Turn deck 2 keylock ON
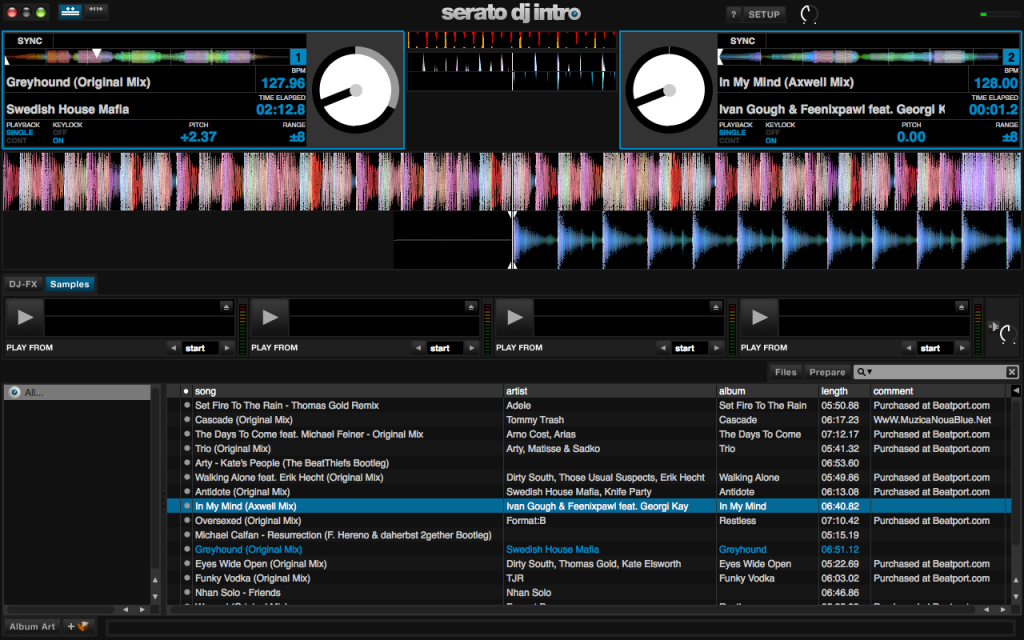The width and height of the screenshot is (1024, 640). pyautogui.click(x=771, y=140)
